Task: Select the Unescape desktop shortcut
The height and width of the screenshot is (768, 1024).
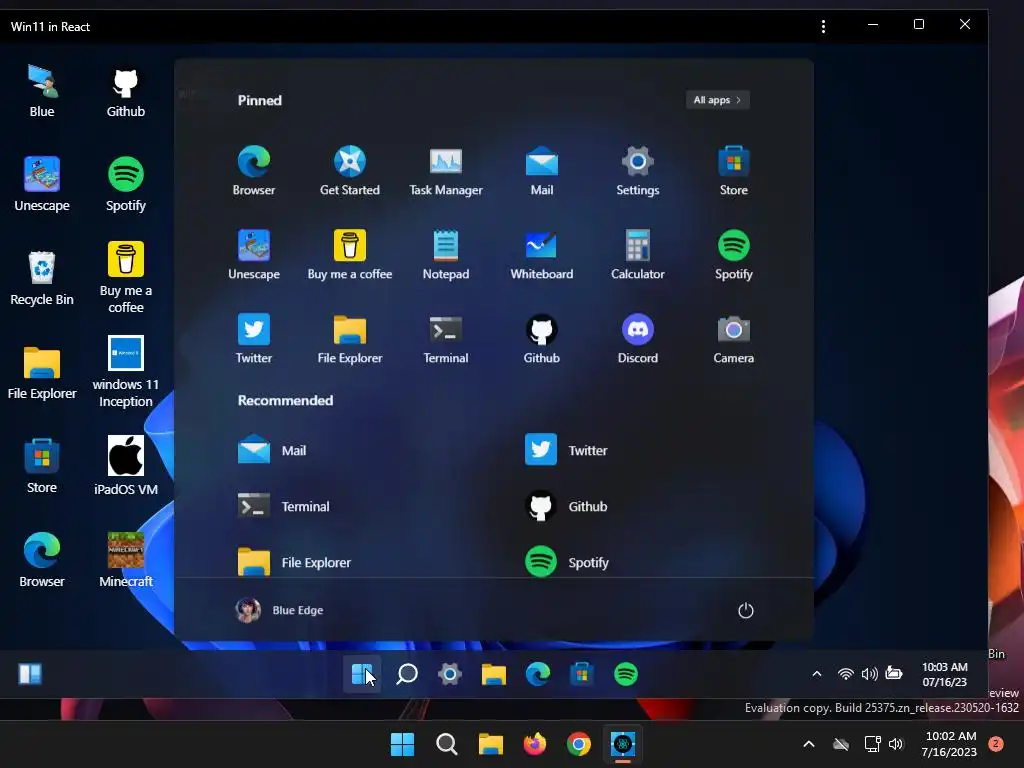Action: click(42, 185)
